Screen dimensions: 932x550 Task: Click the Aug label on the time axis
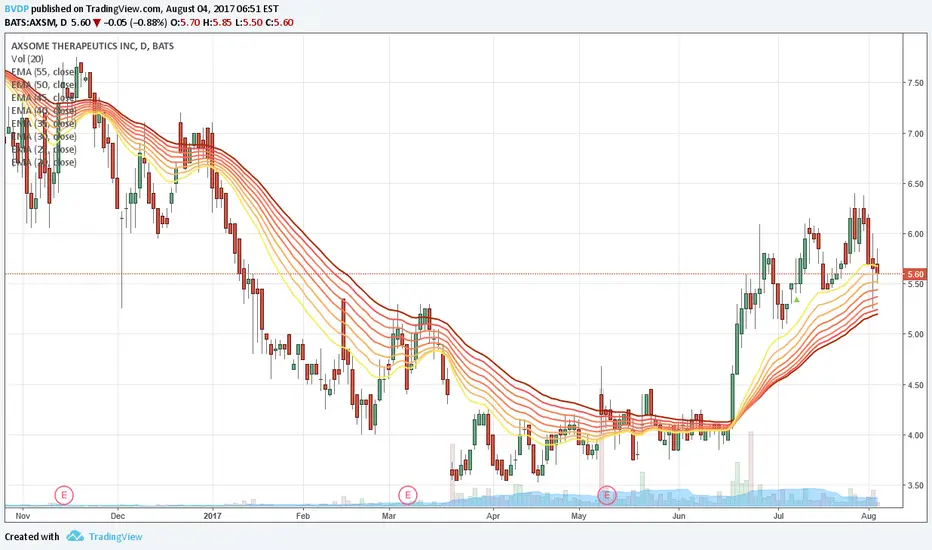(x=869, y=516)
